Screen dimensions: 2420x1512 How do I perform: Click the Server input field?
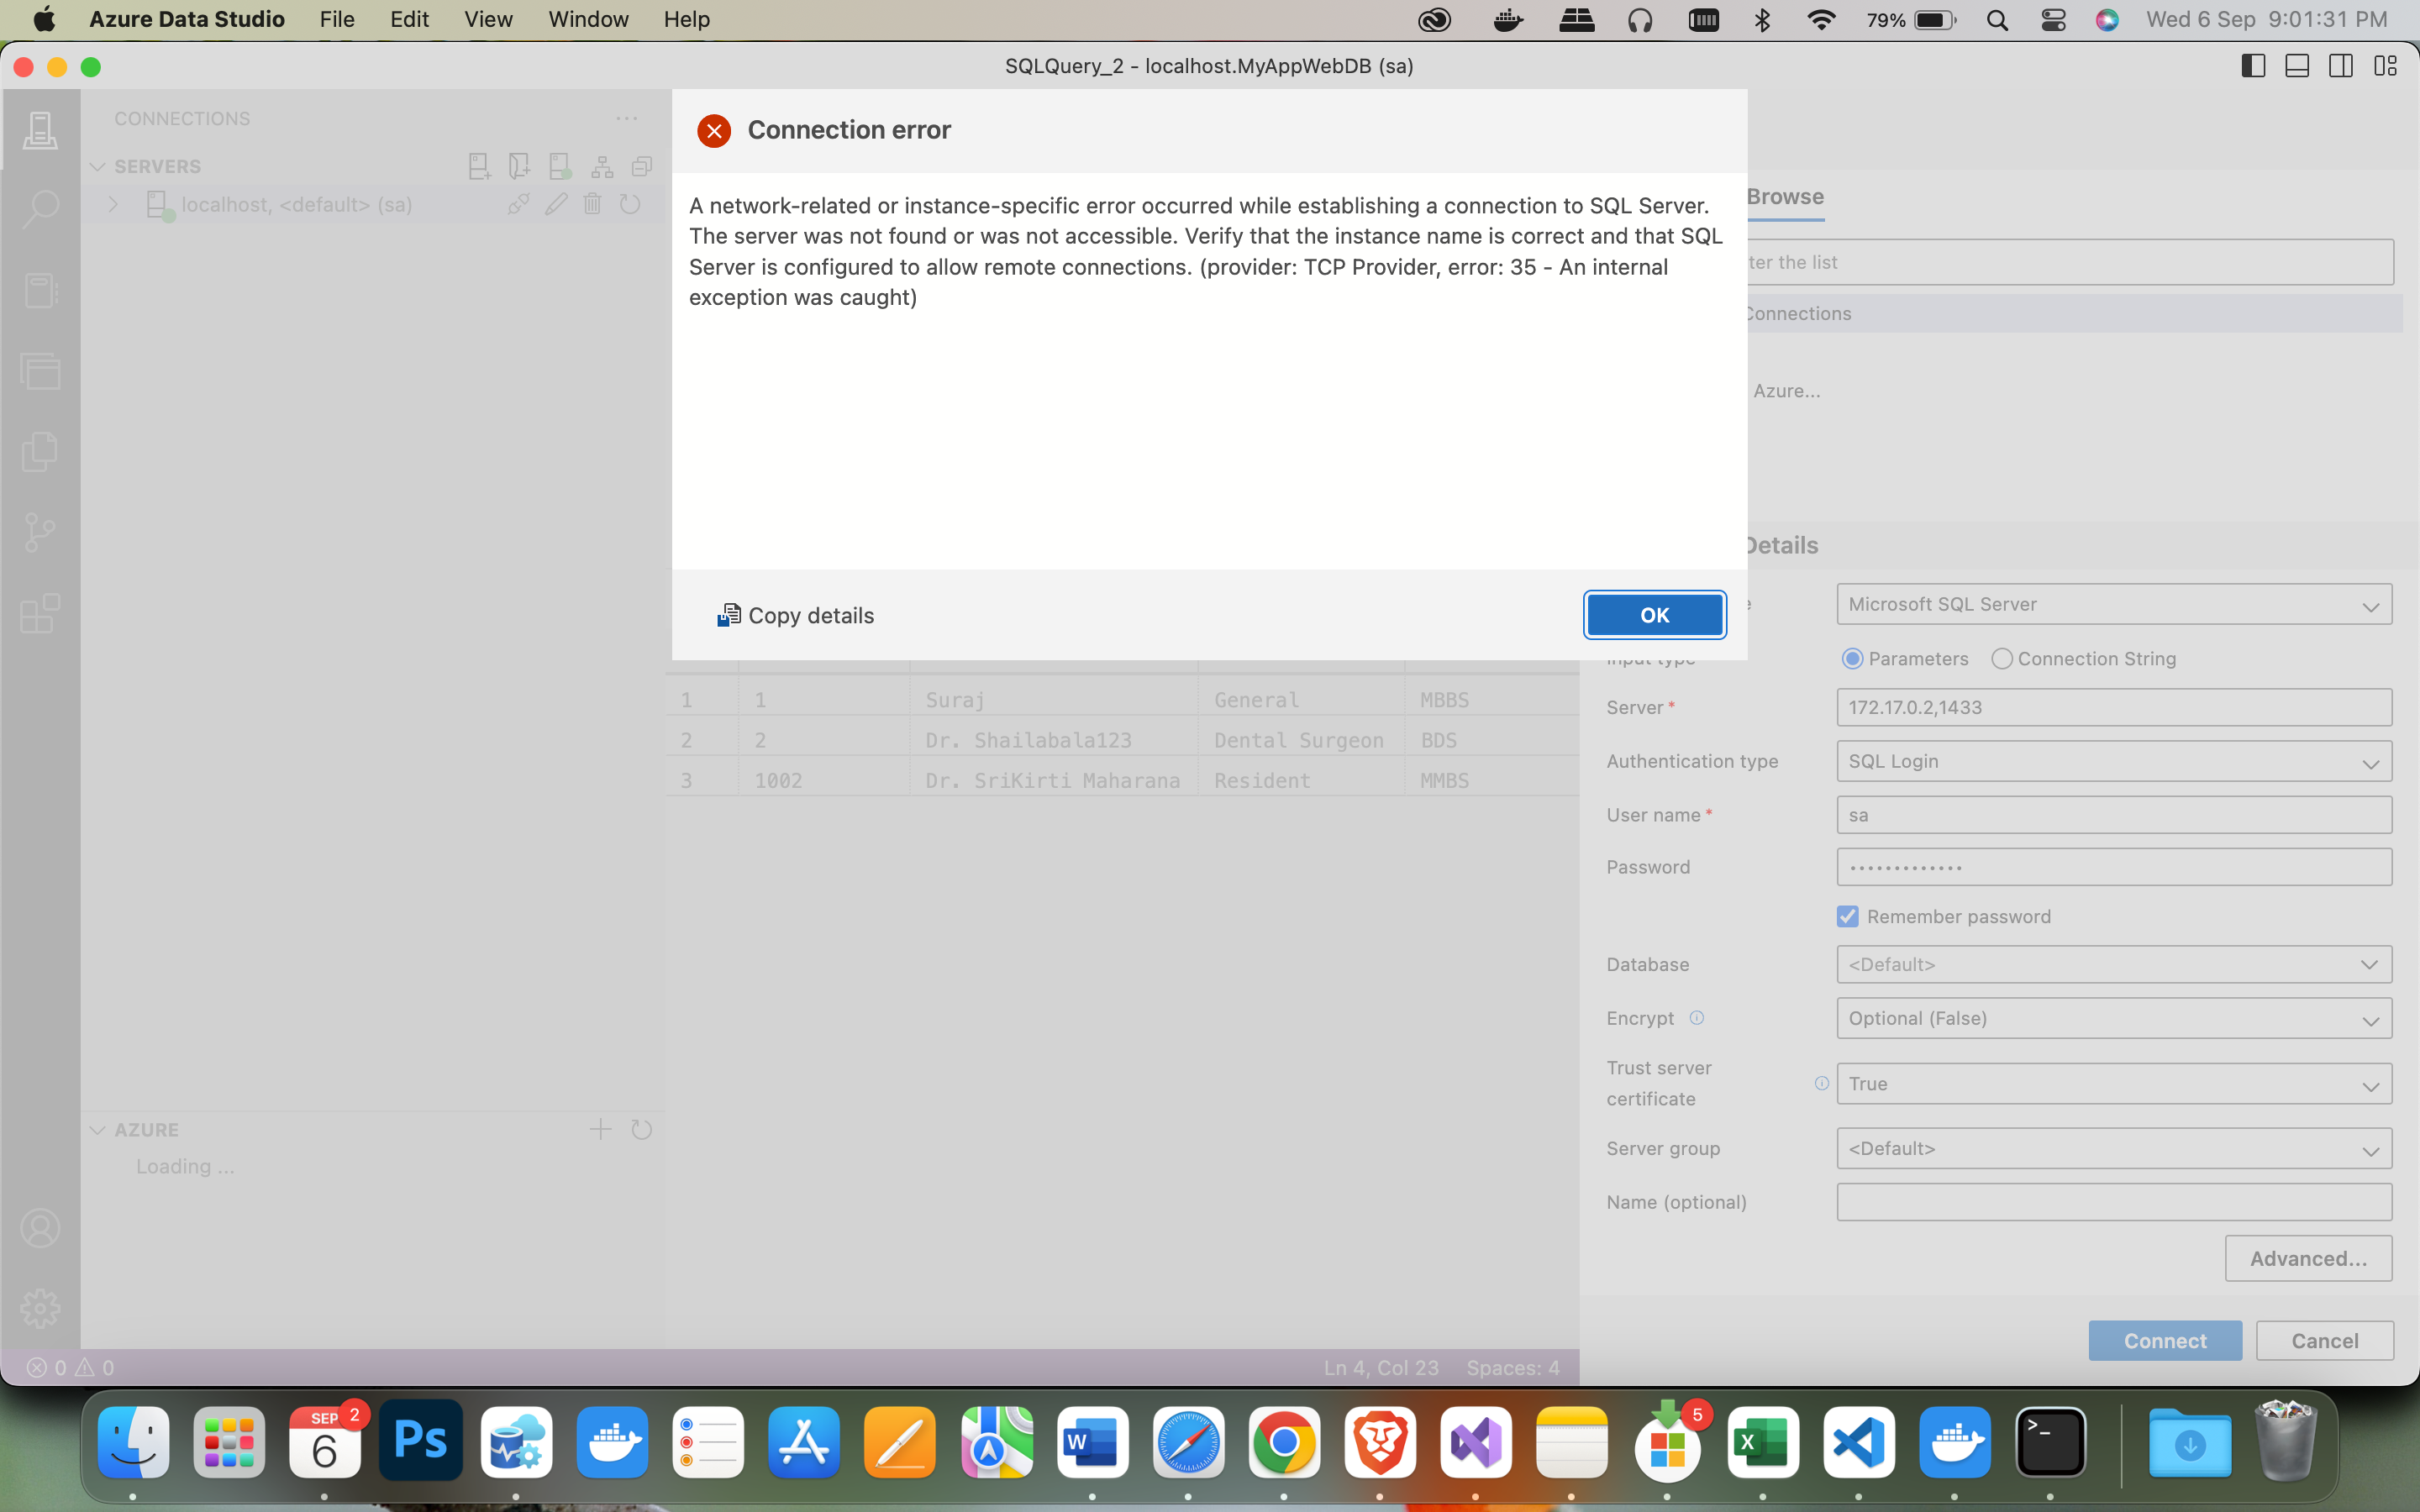point(2113,707)
